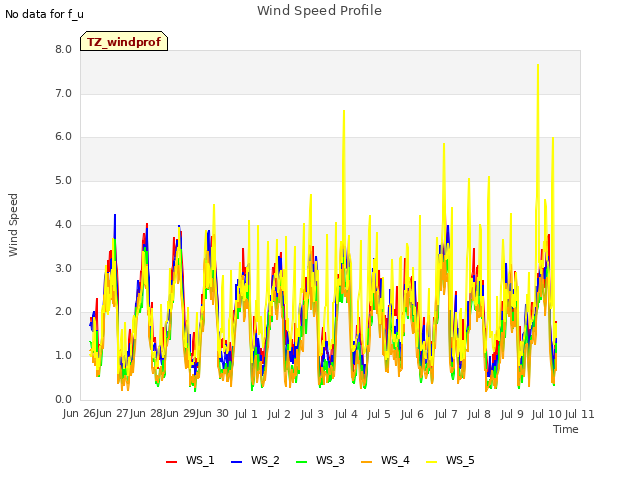Screen dimensions: 640x480
Task: Click the WS_4 orange legend swatch
Action: [x=367, y=461]
